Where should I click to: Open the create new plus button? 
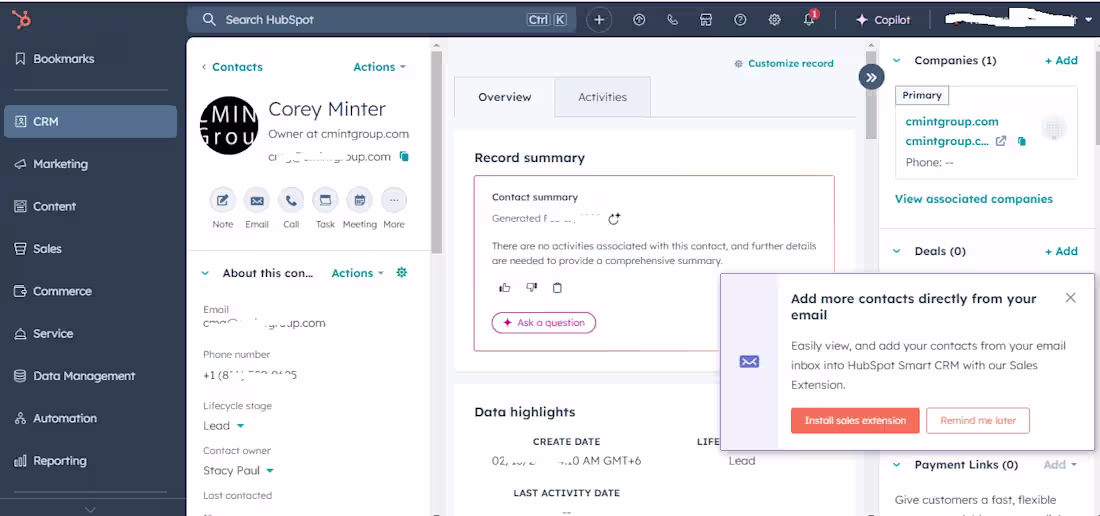(x=599, y=20)
